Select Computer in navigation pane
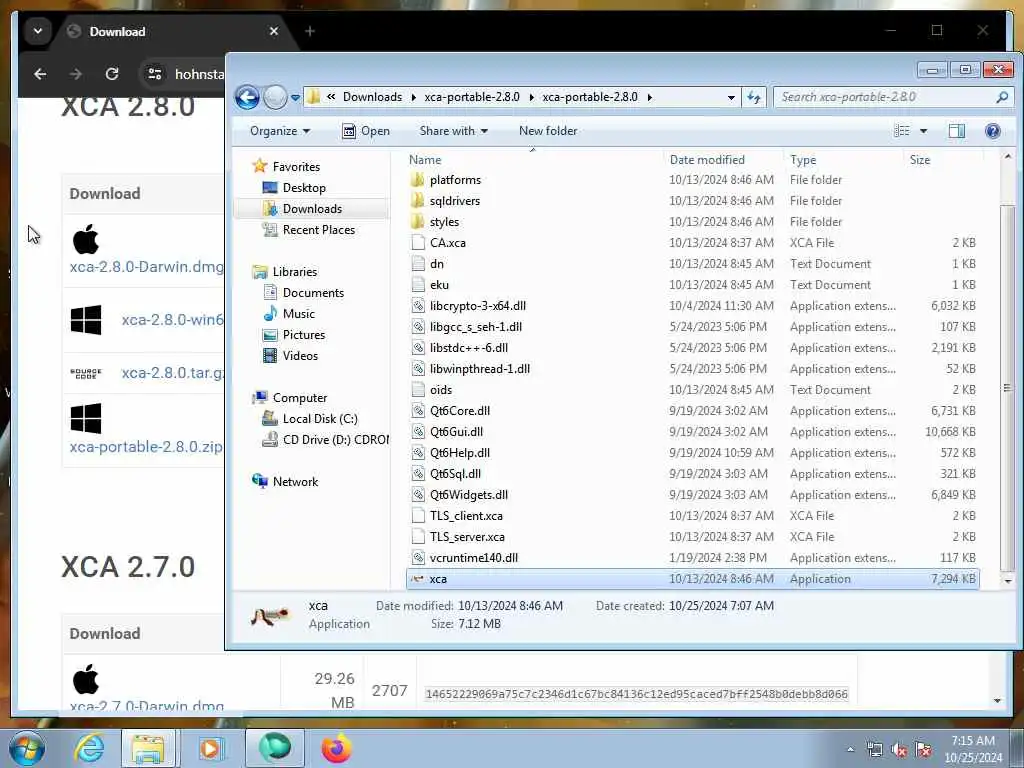This screenshot has width=1024, height=768. pos(290,398)
